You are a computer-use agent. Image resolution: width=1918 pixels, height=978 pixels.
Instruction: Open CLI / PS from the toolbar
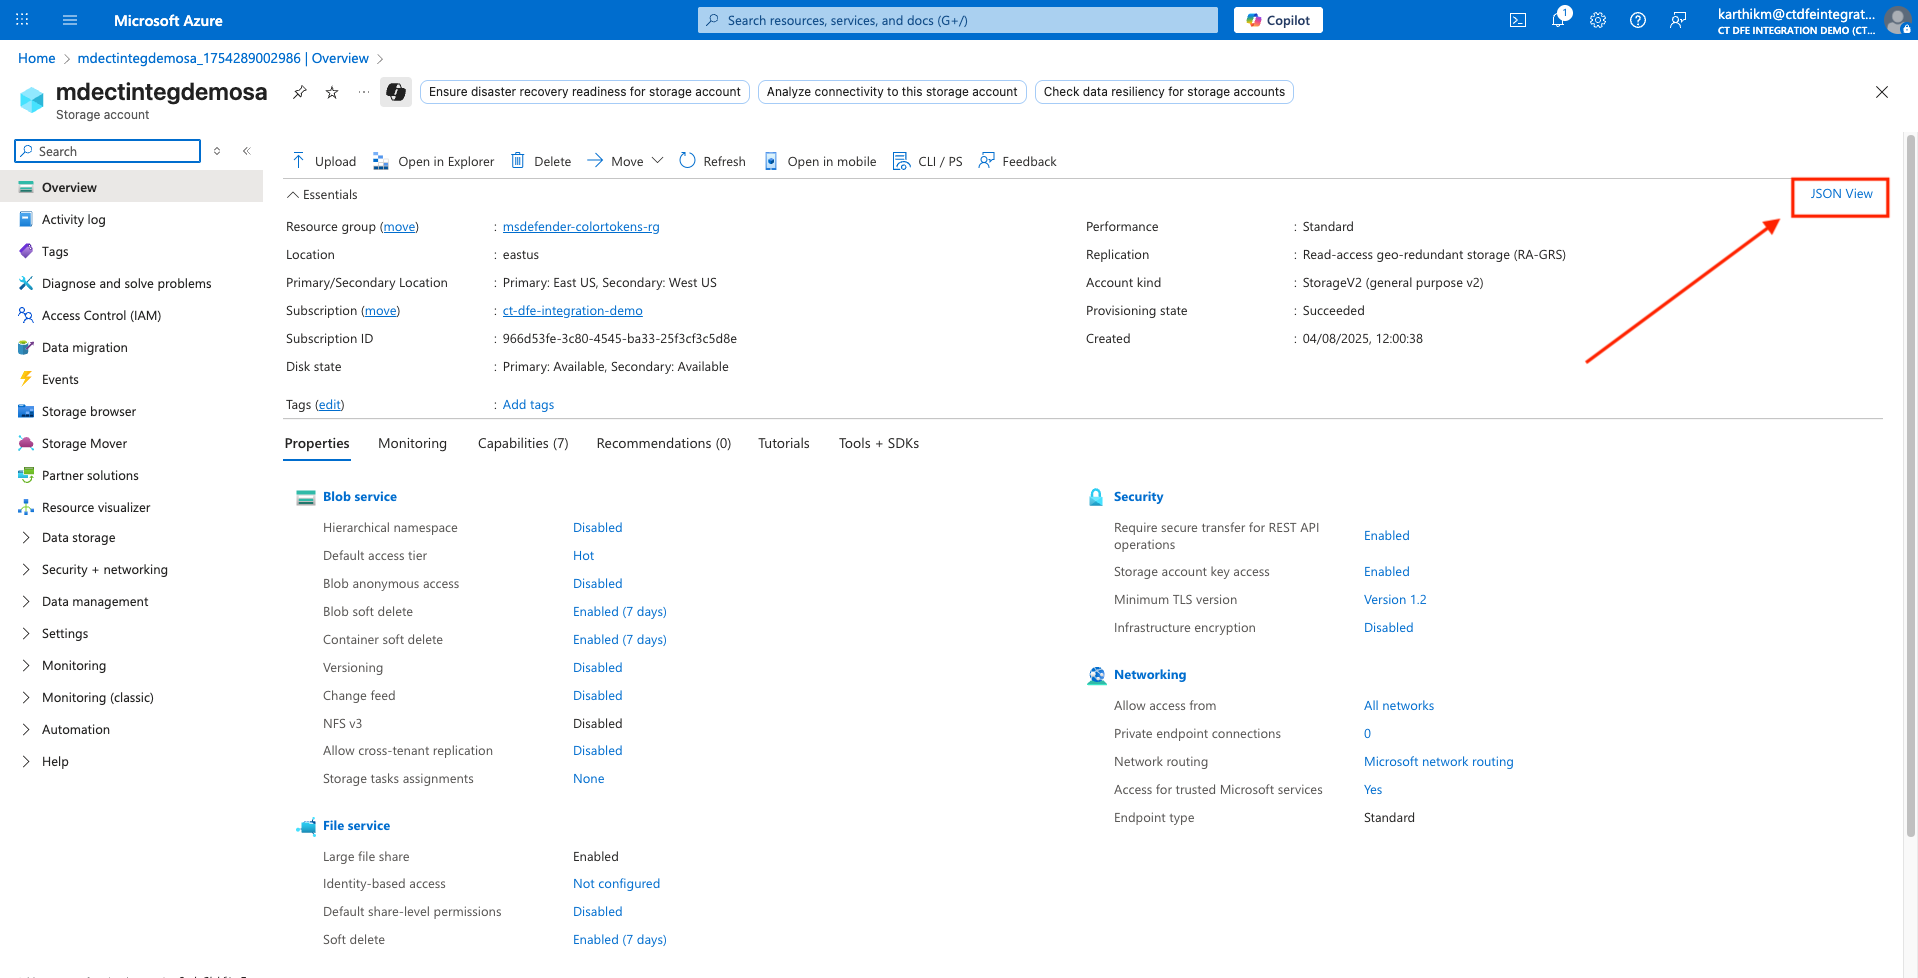927,161
